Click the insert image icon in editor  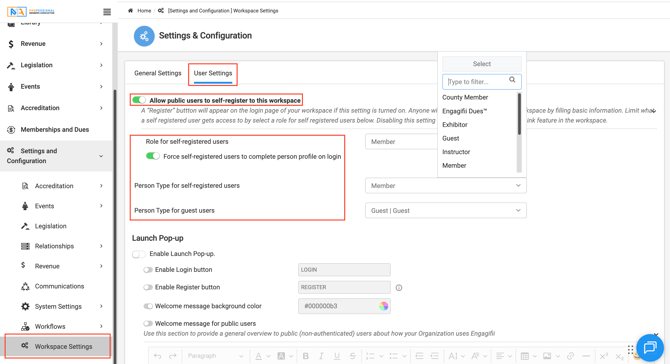pyautogui.click(x=547, y=356)
